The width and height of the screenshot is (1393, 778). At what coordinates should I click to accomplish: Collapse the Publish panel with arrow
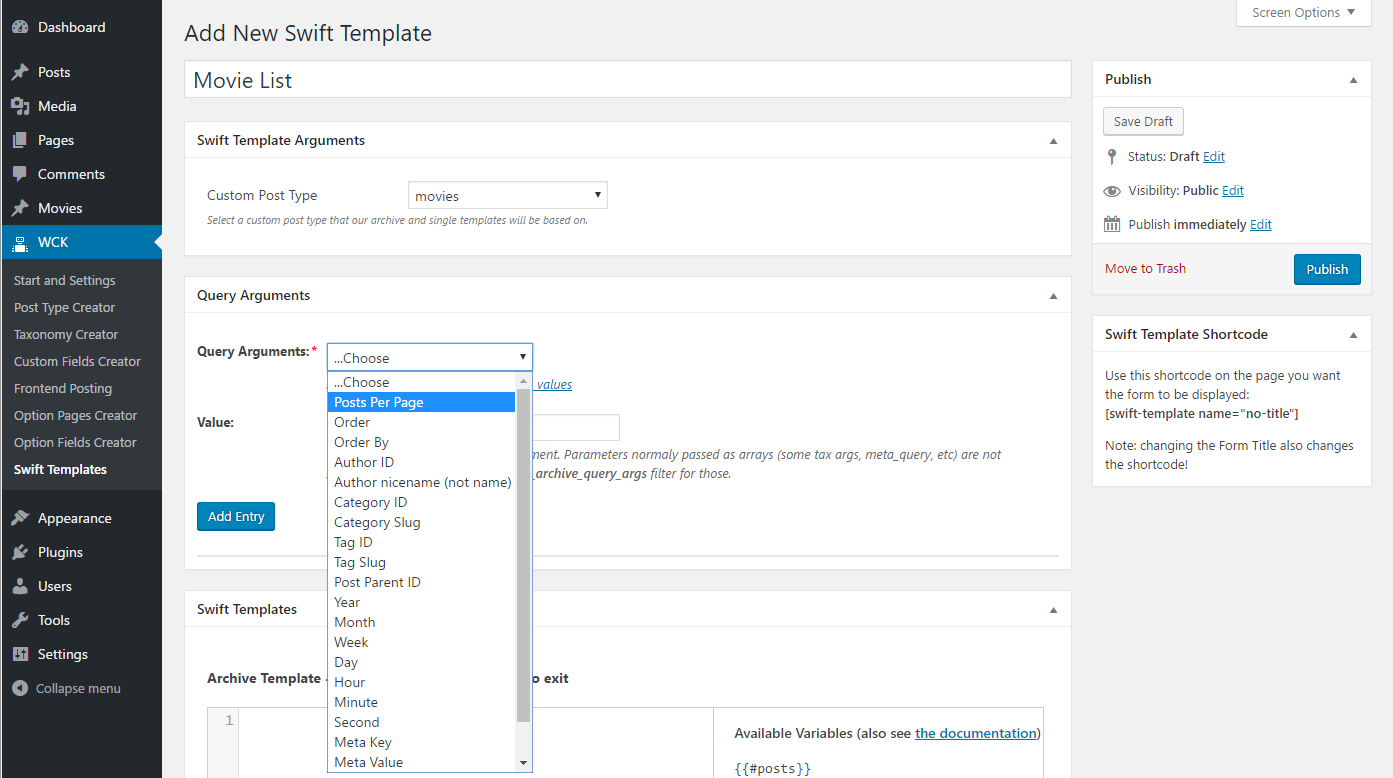1353,80
